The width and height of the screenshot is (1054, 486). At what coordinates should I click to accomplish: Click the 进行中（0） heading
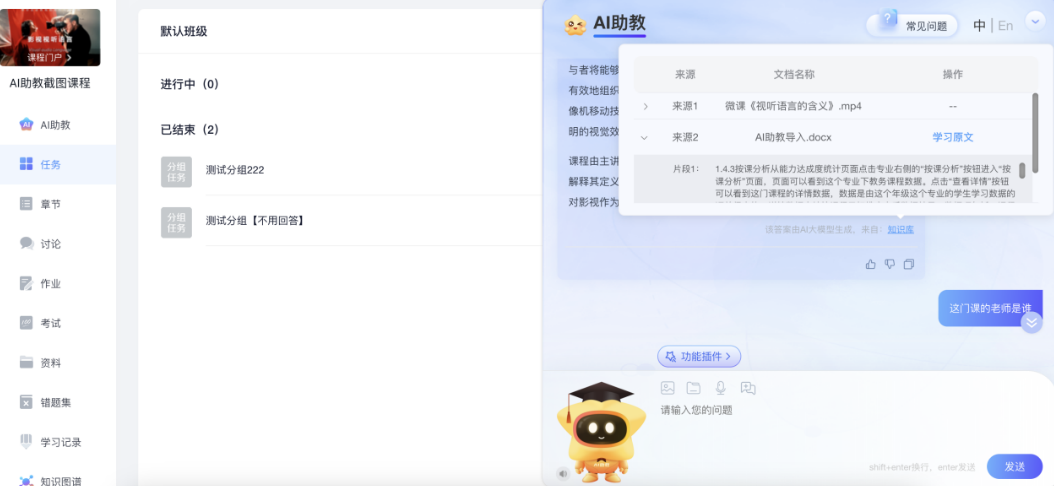[x=190, y=84]
